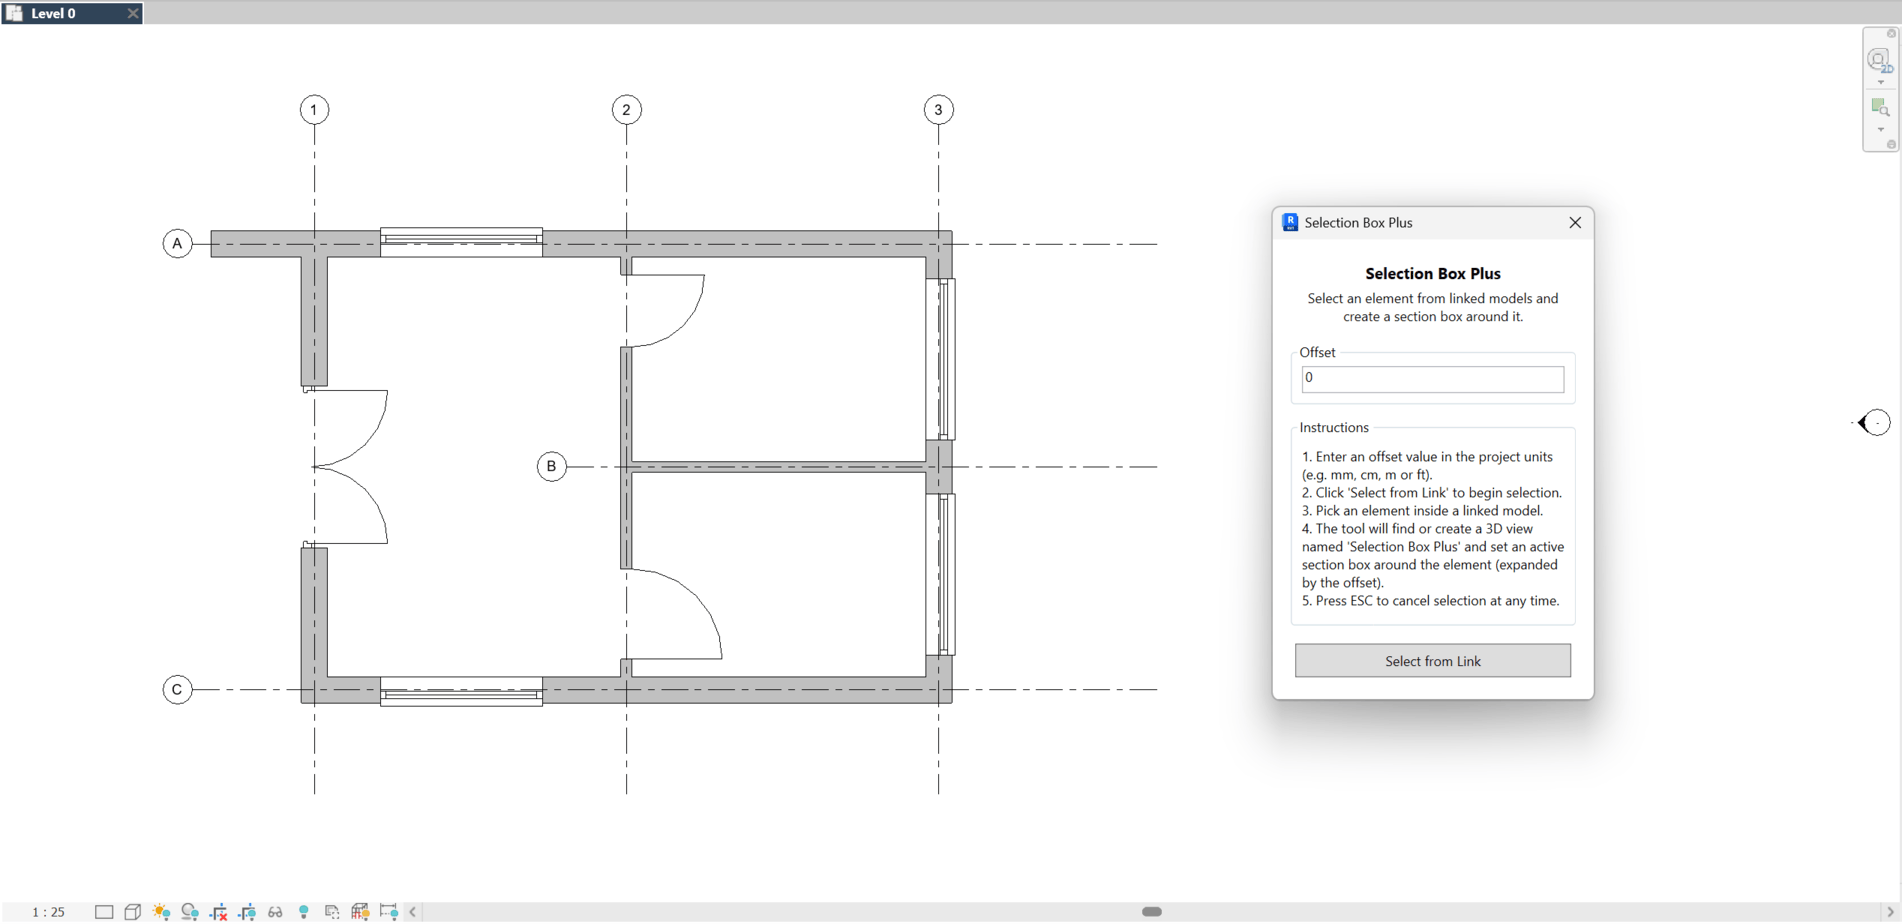Reveal Hidden Elements with lightbulb icon
Viewport: 1902px width, 924px height.
click(x=304, y=911)
